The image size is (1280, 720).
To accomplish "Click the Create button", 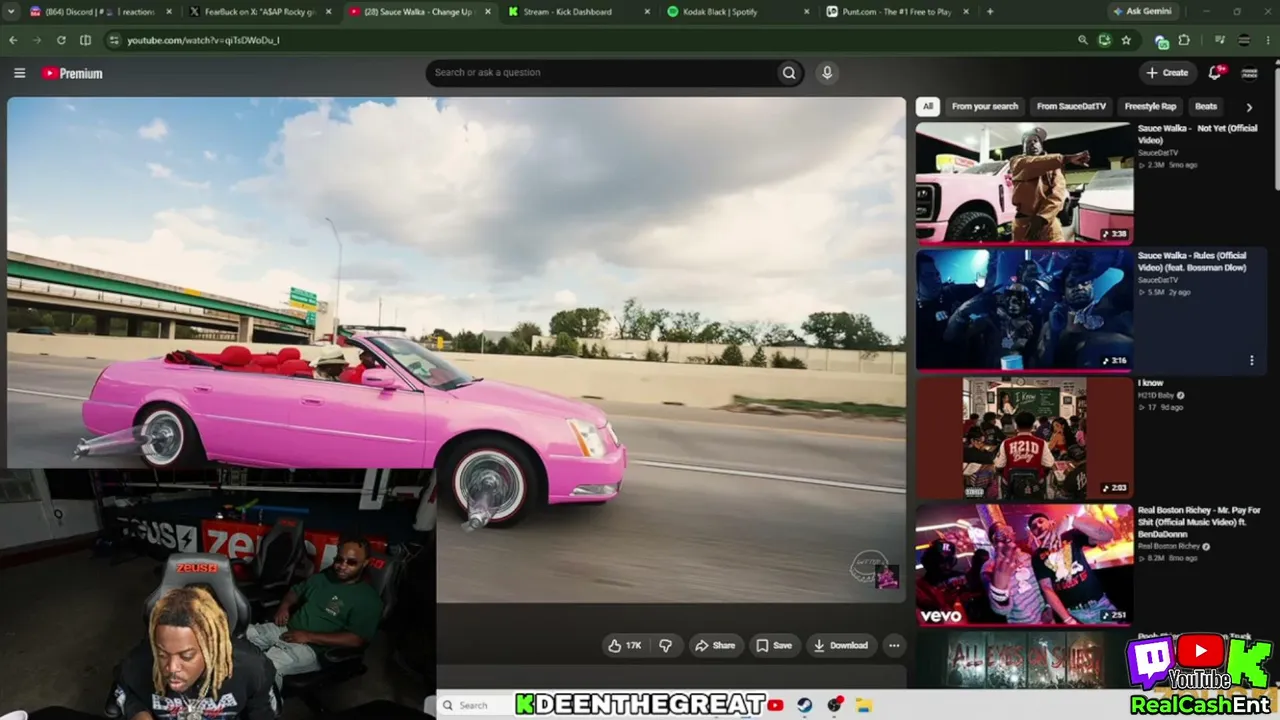I will 1167,73.
